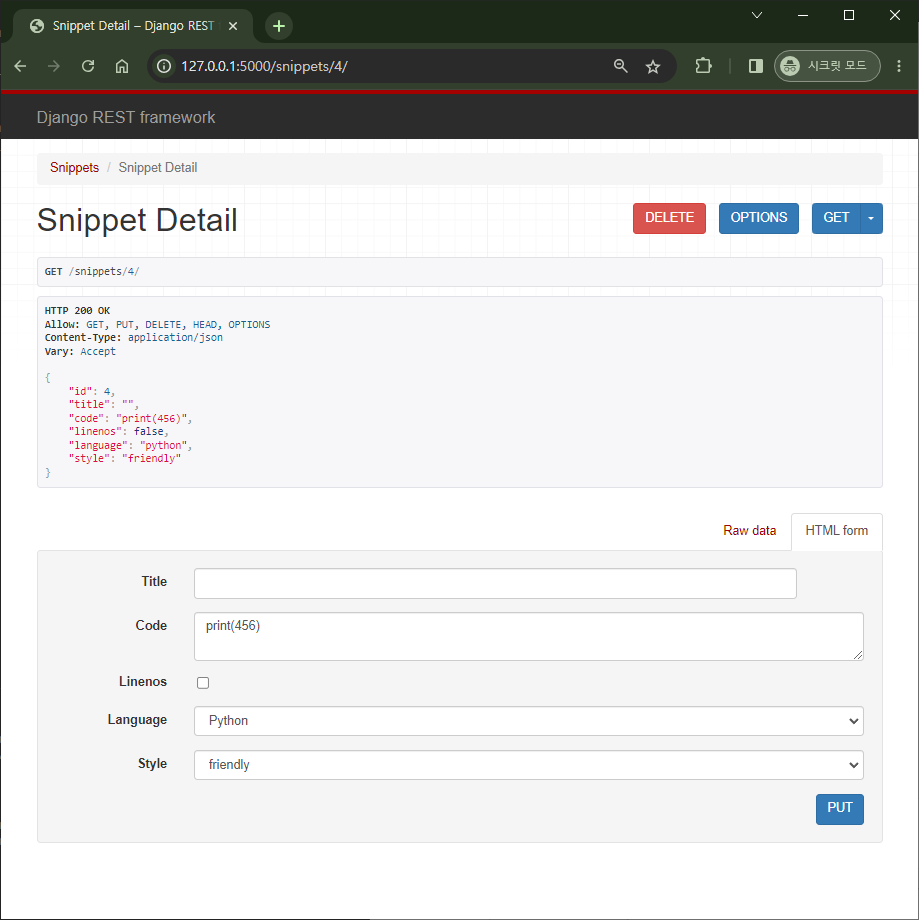Image resolution: width=919 pixels, height=920 pixels.
Task: Open the extensions puzzle icon
Action: coord(703,66)
